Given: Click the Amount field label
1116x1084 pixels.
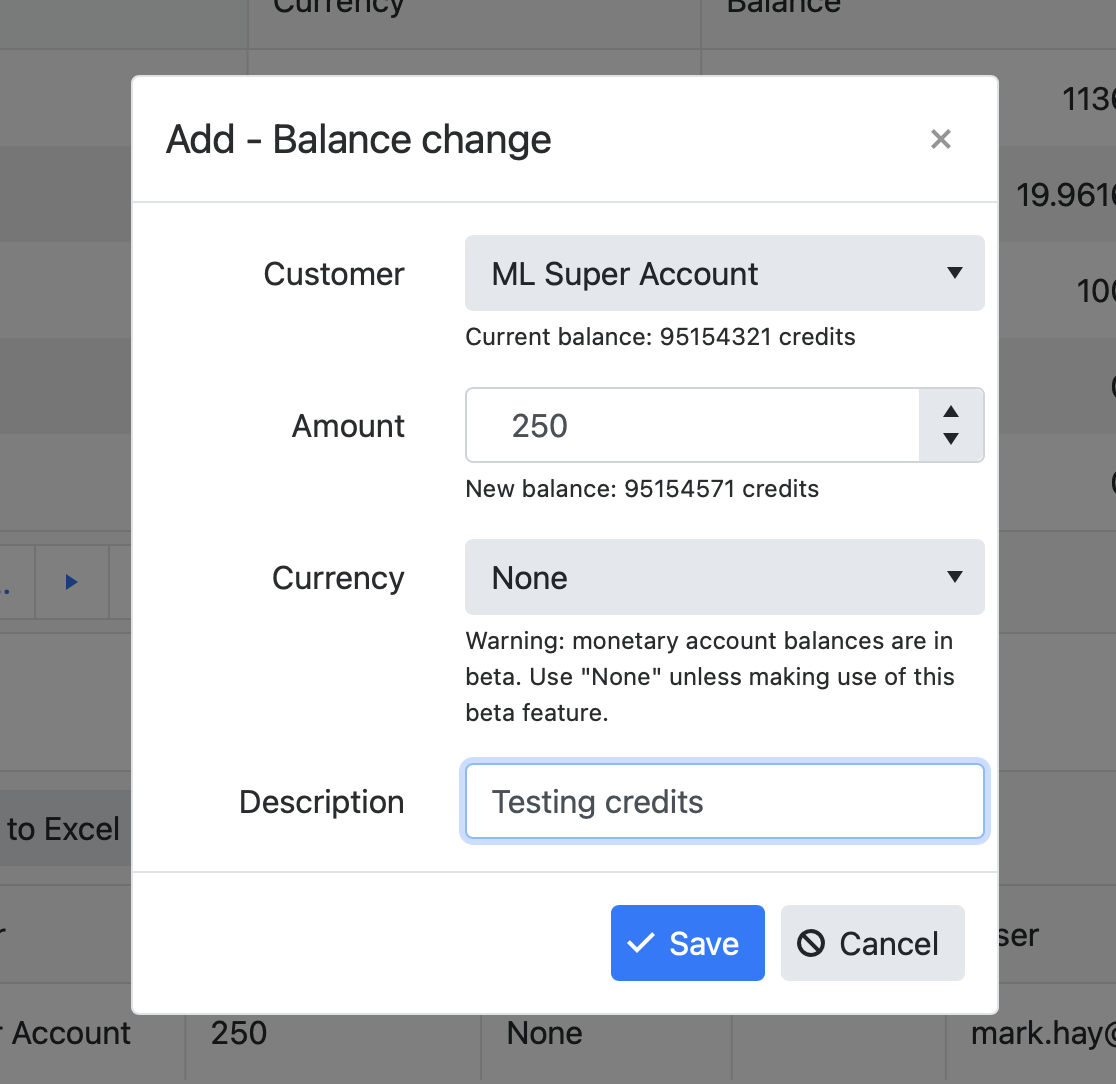Looking at the screenshot, I should click(x=348, y=426).
